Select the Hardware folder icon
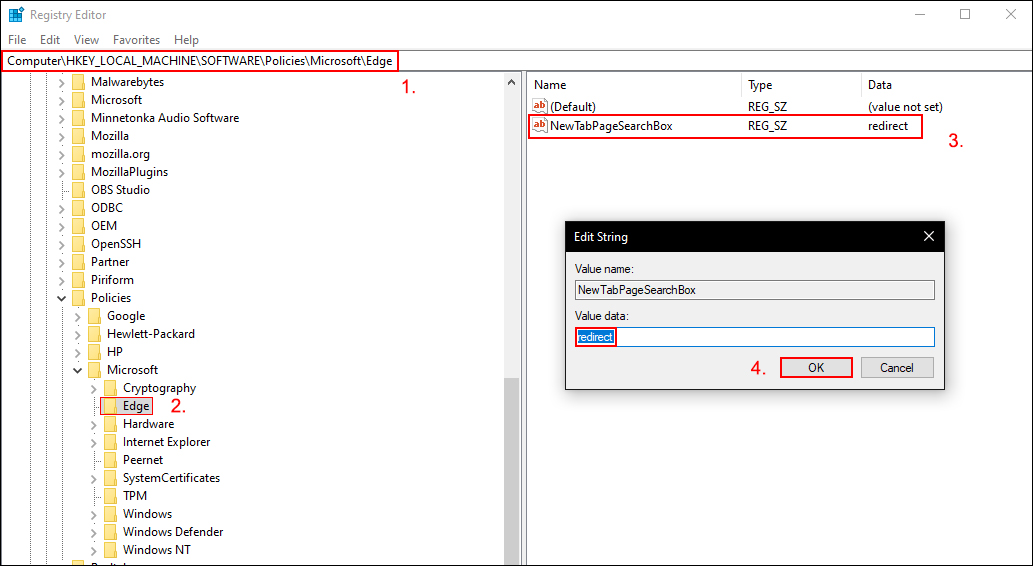Screen dimensions: 1033x566 tap(111, 424)
